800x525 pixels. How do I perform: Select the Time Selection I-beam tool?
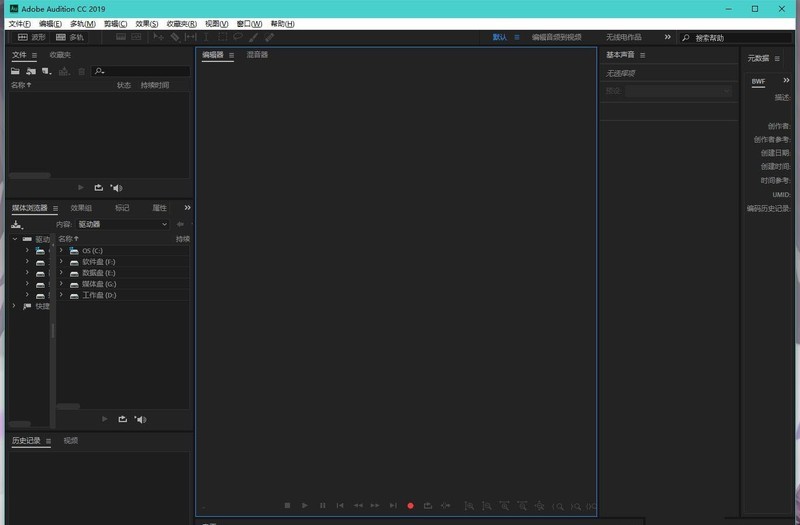coord(207,37)
